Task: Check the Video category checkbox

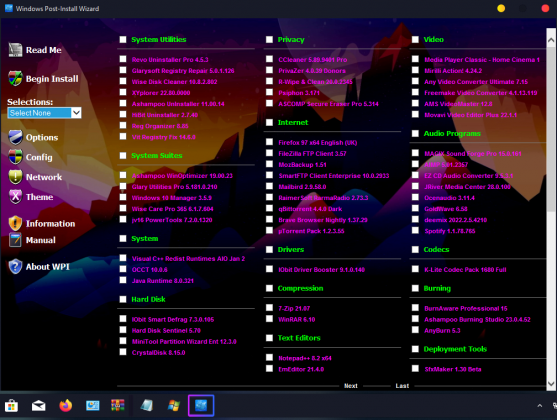Action: [415, 39]
